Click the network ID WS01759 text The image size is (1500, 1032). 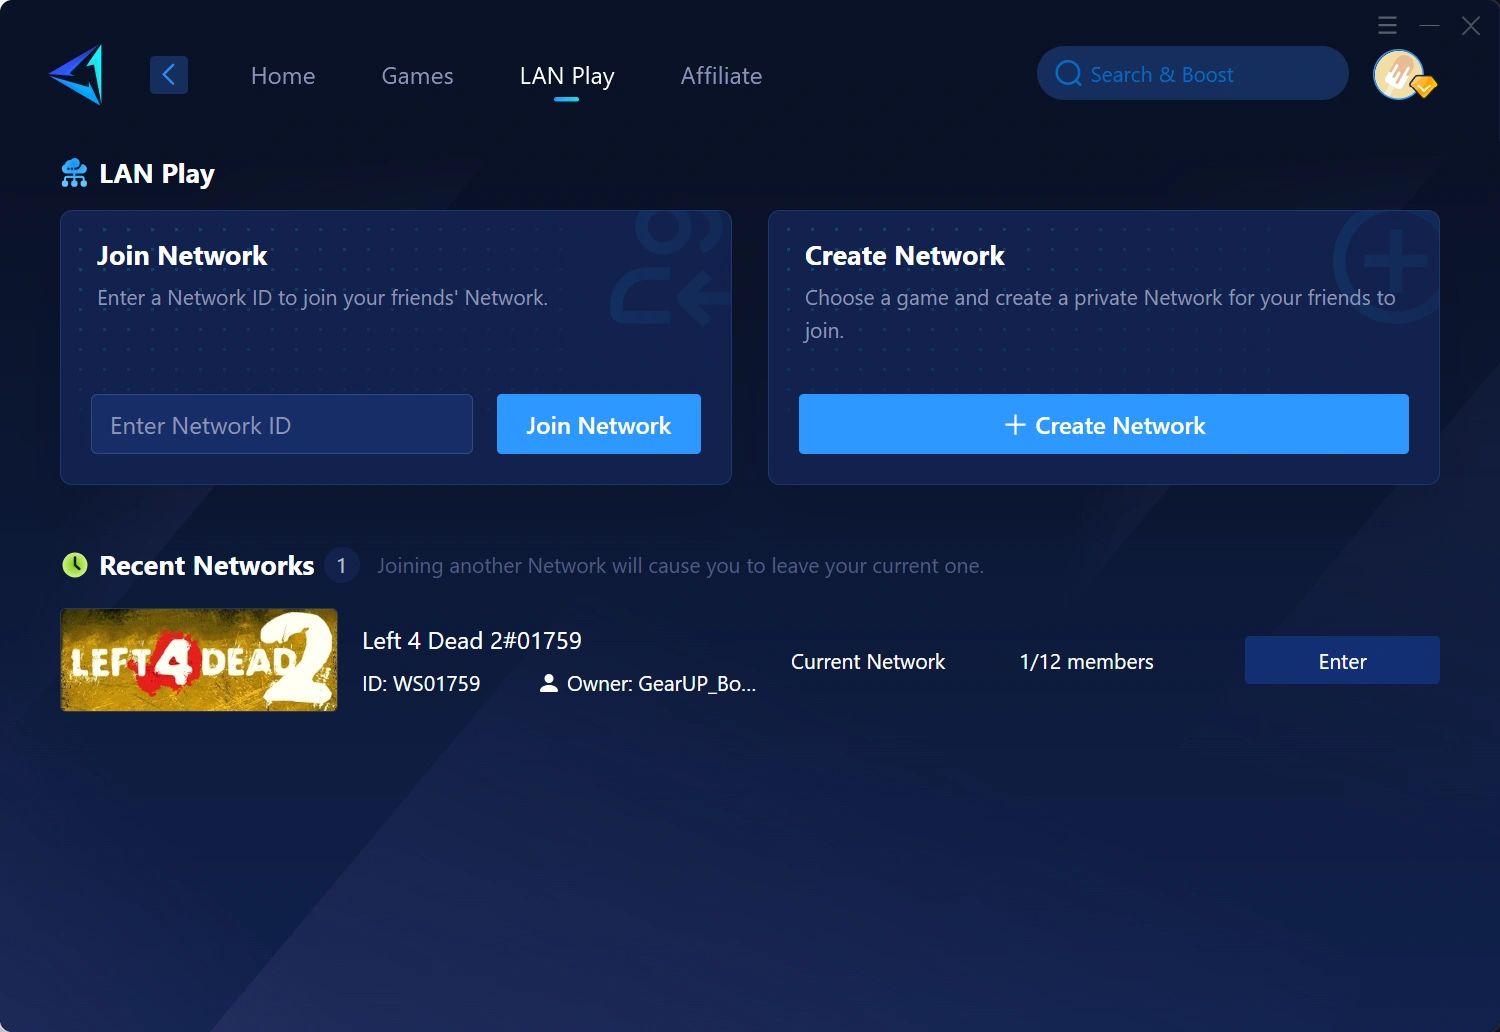click(421, 684)
